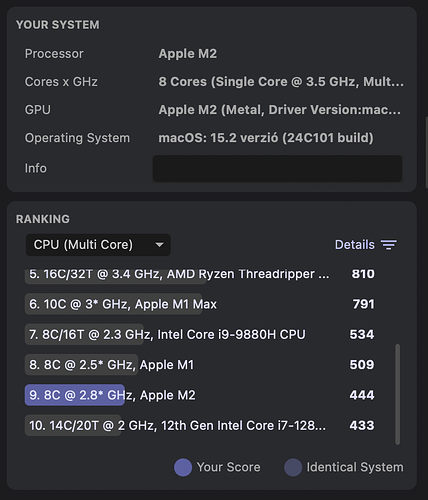
Task: Click the Apple M2 processor value
Action: click(x=188, y=54)
